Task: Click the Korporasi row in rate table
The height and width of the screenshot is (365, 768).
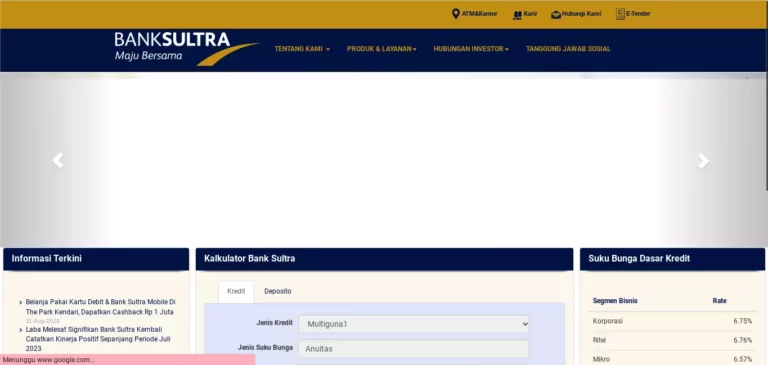Action: pos(672,321)
